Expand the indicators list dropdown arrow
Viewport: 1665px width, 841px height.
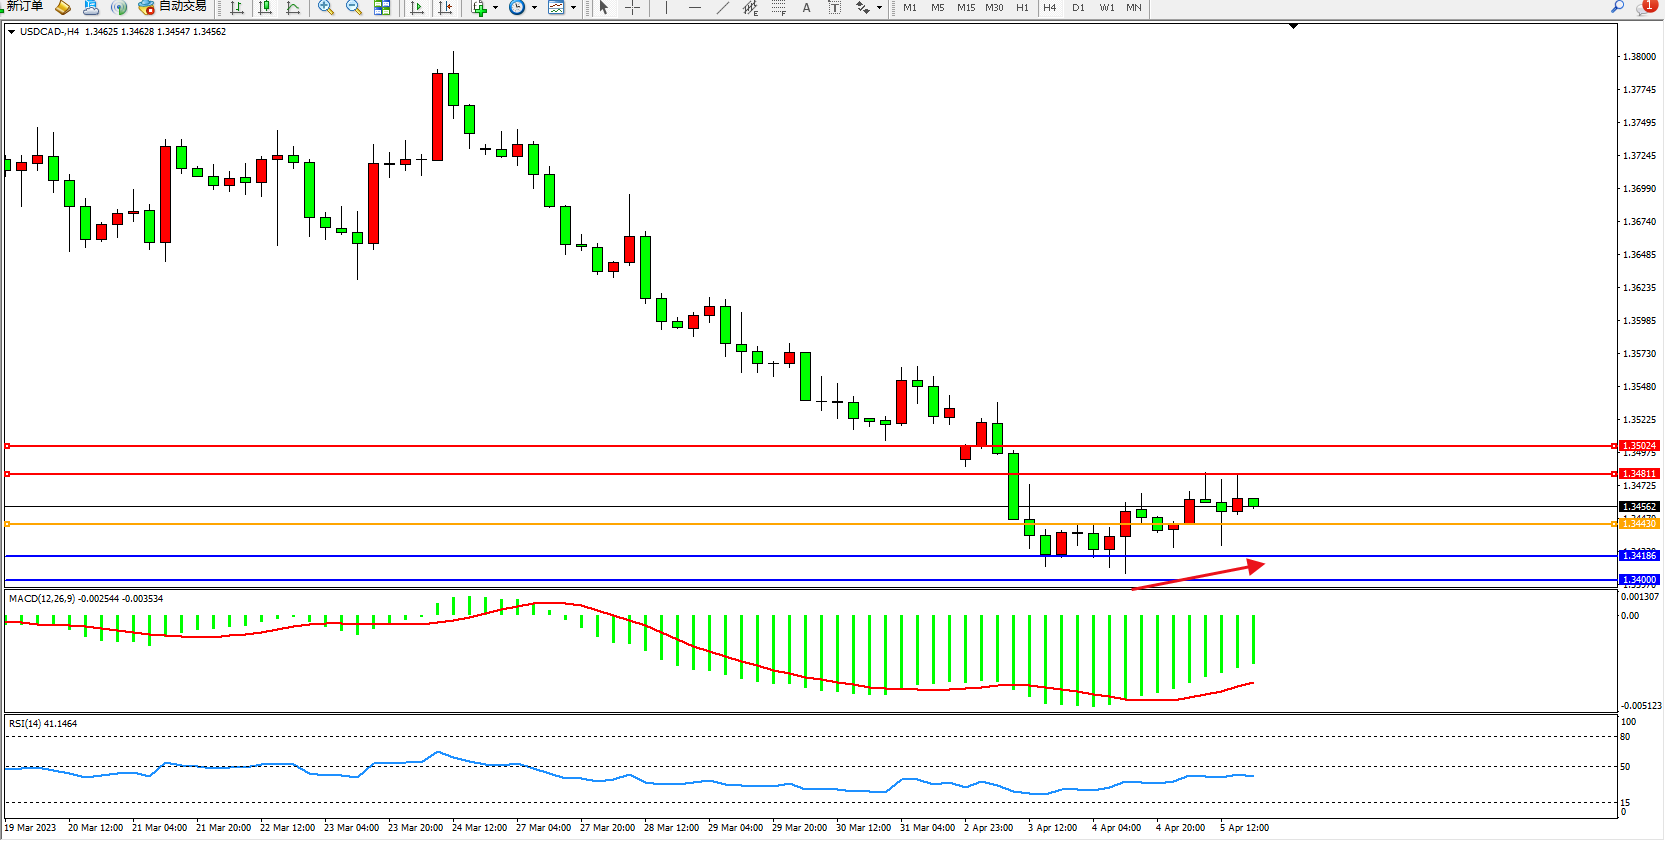[x=496, y=8]
